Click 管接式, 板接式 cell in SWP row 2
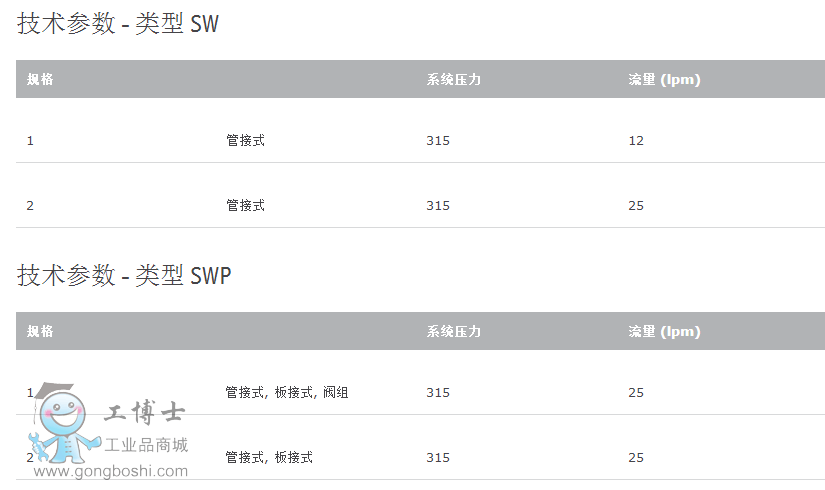Screen dimensions: 825x490 (269, 457)
